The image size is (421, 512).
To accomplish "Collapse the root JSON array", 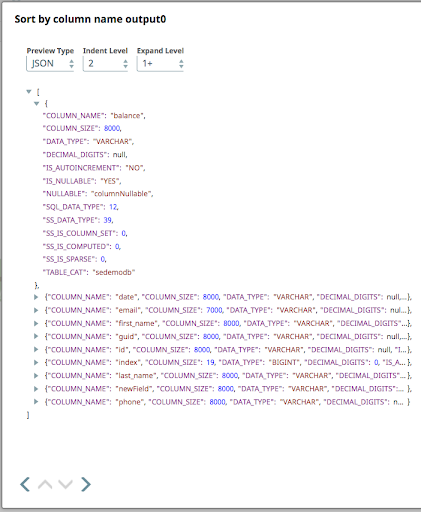I will coord(29,91).
